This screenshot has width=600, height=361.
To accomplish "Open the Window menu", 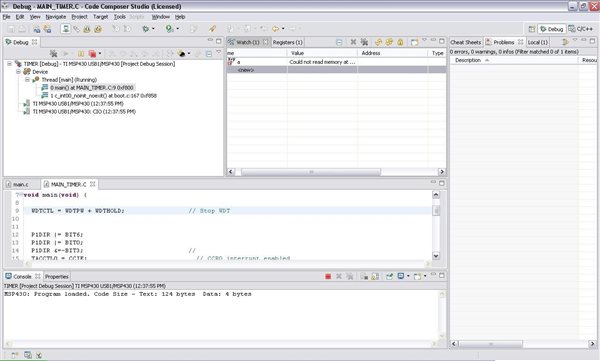I will 161,17.
